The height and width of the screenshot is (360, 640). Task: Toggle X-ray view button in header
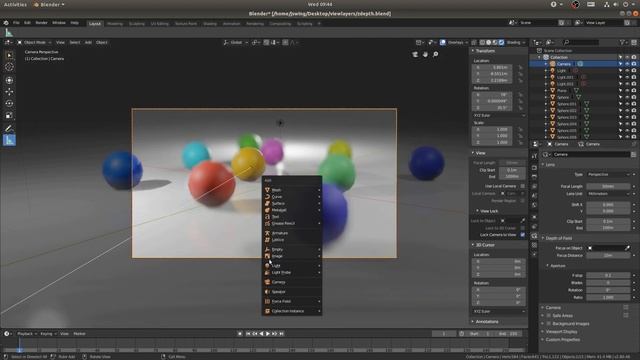tap(474, 42)
